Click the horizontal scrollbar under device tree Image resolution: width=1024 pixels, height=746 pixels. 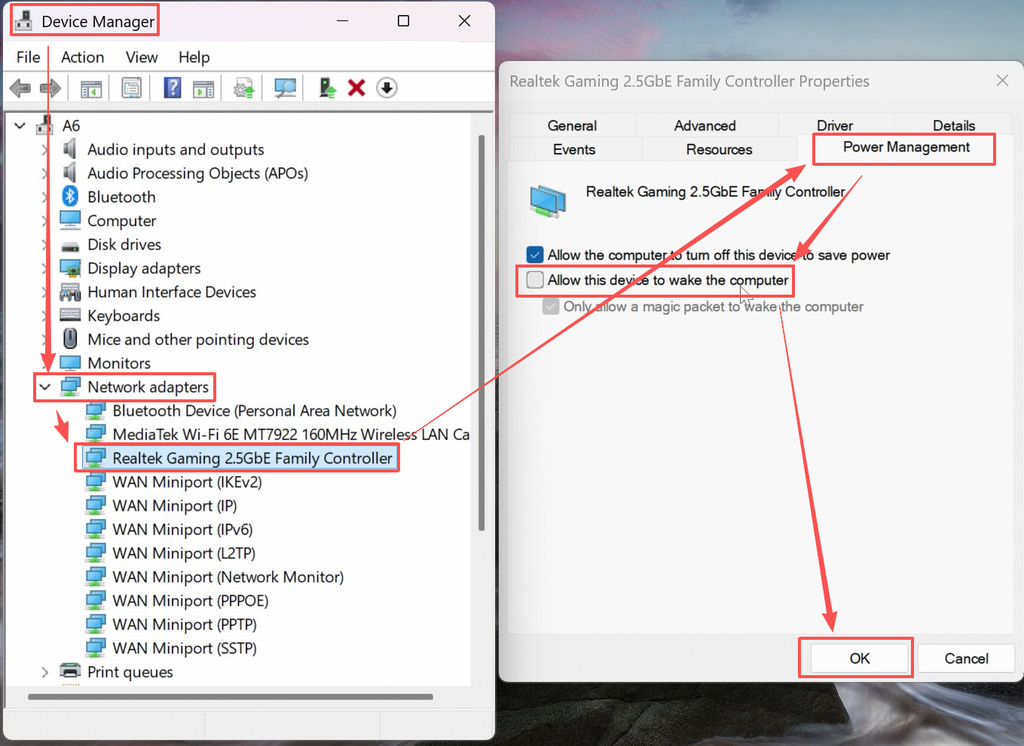coord(231,696)
